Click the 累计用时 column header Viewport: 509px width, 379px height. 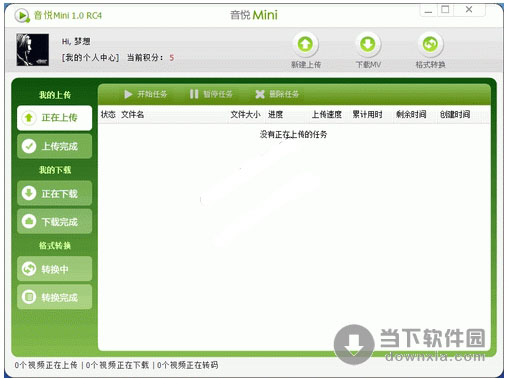(x=367, y=114)
